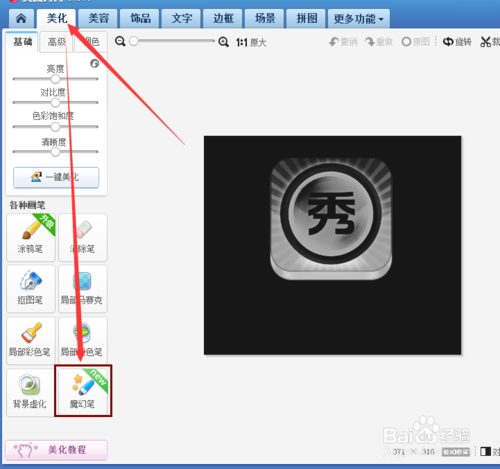Open the 拼图 tab
This screenshot has width=500, height=469.
[307, 18]
